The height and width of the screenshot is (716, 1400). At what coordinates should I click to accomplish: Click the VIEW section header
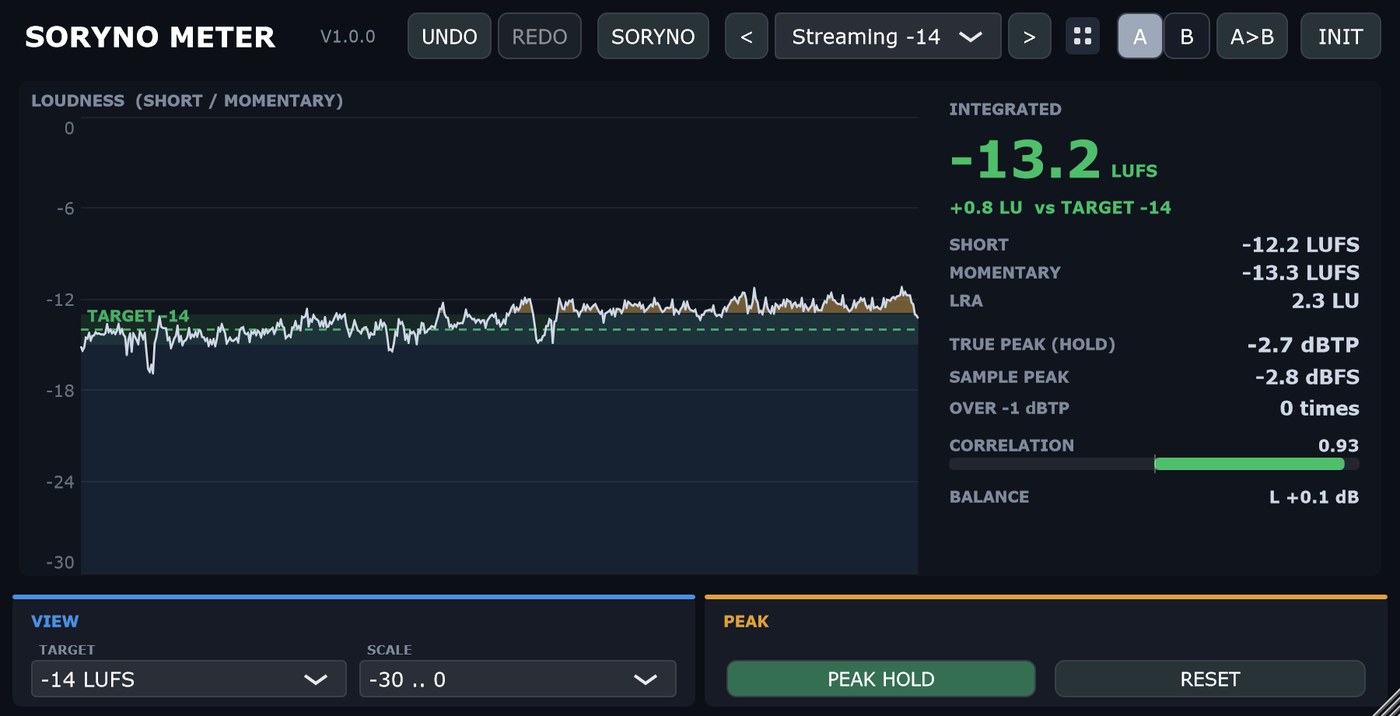(x=55, y=622)
